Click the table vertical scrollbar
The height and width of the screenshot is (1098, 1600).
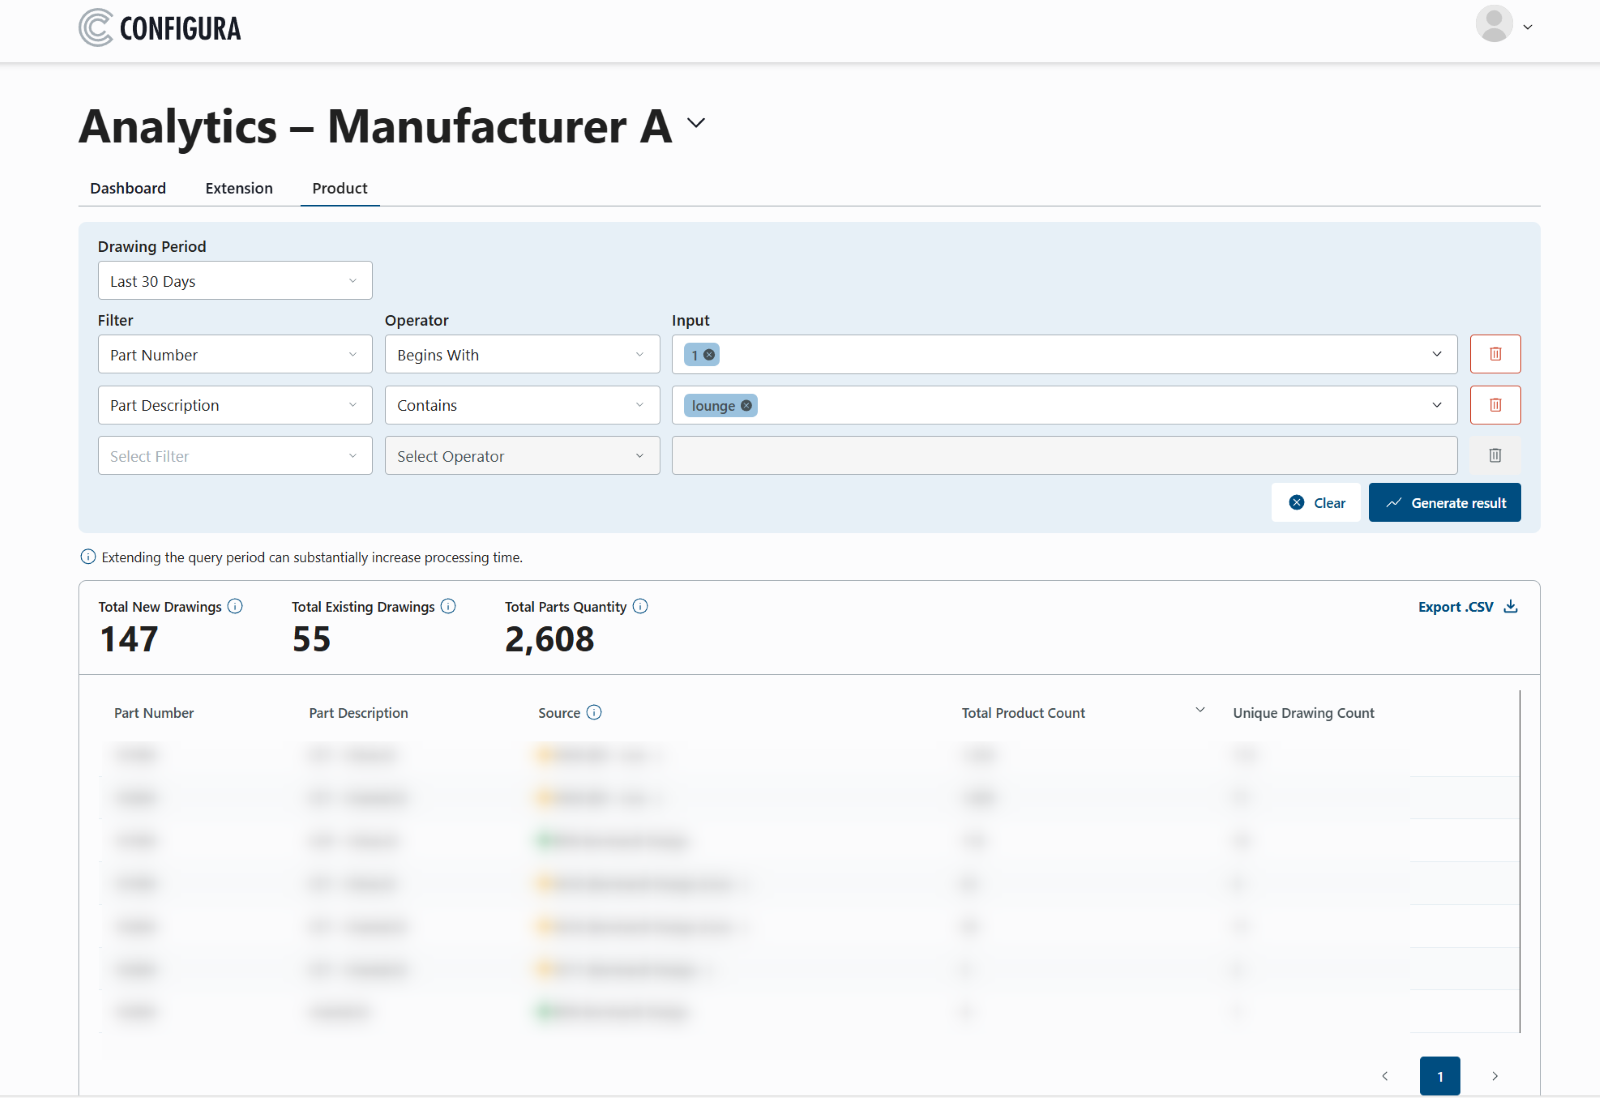(x=1520, y=860)
